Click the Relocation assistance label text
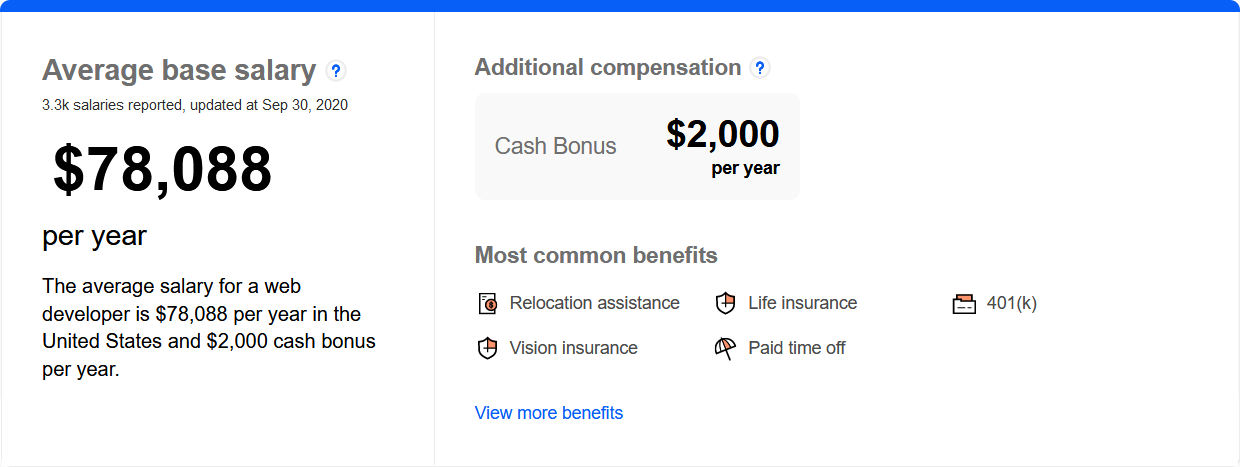 594,303
